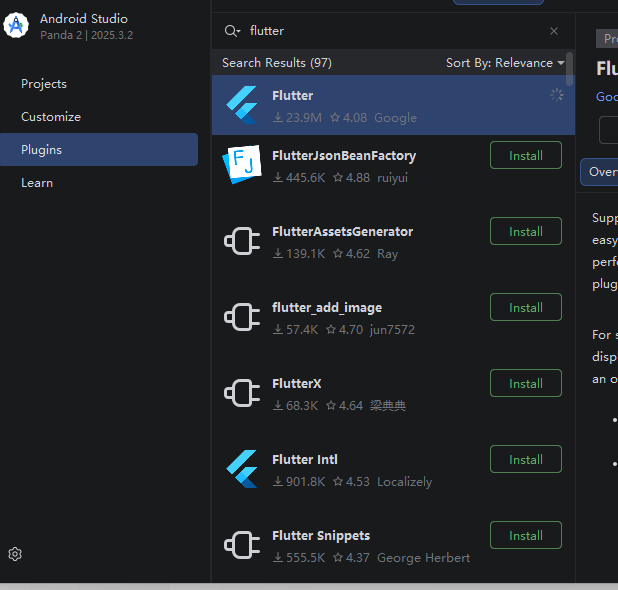The height and width of the screenshot is (590, 618).
Task: Click the Search Results (97) header
Action: pos(277,63)
